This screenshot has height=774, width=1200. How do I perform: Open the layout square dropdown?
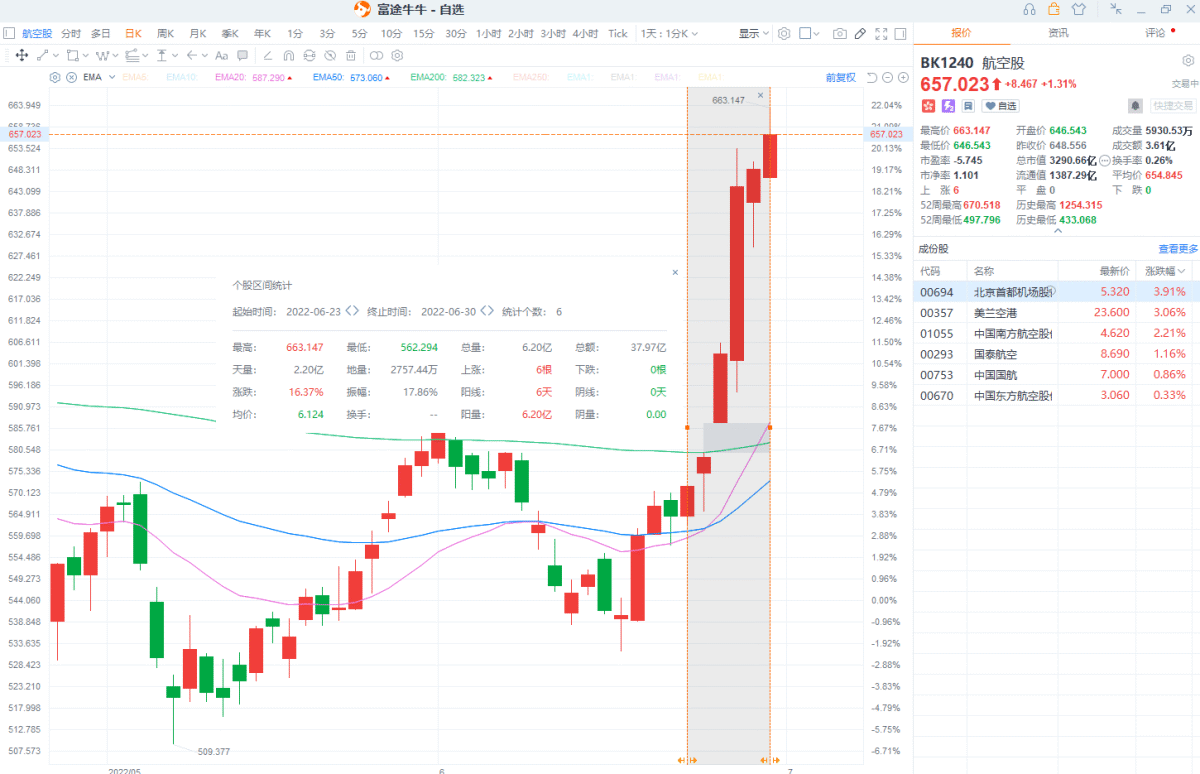tap(809, 34)
